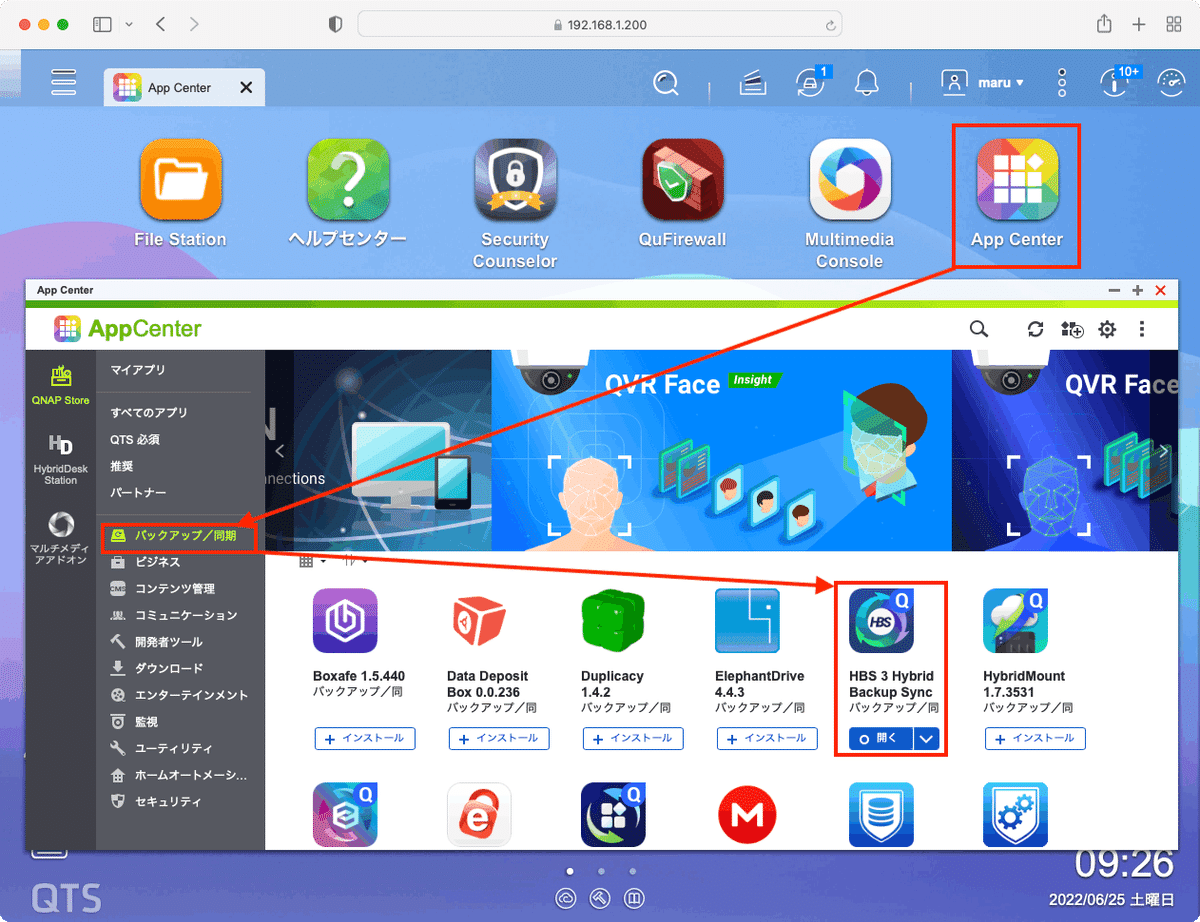The image size is (1200, 922).
Task: Click the QTS top bar search icon
Action: click(x=666, y=83)
